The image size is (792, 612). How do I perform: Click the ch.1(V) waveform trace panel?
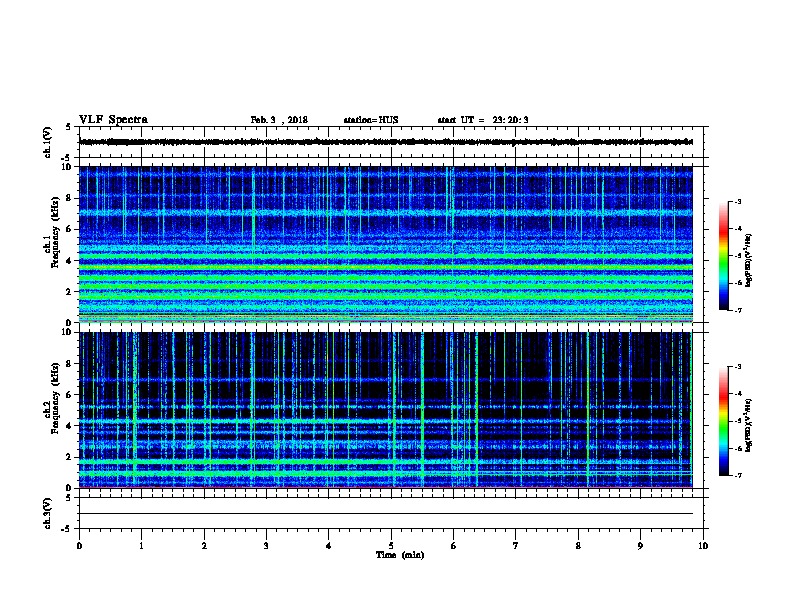[x=391, y=142]
